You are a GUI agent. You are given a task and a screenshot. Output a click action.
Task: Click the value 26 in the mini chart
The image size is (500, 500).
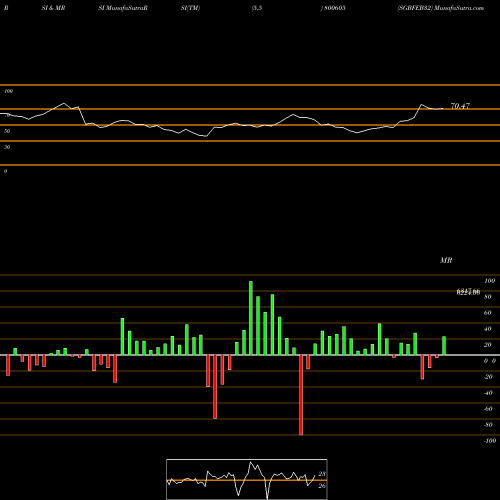[x=322, y=486]
